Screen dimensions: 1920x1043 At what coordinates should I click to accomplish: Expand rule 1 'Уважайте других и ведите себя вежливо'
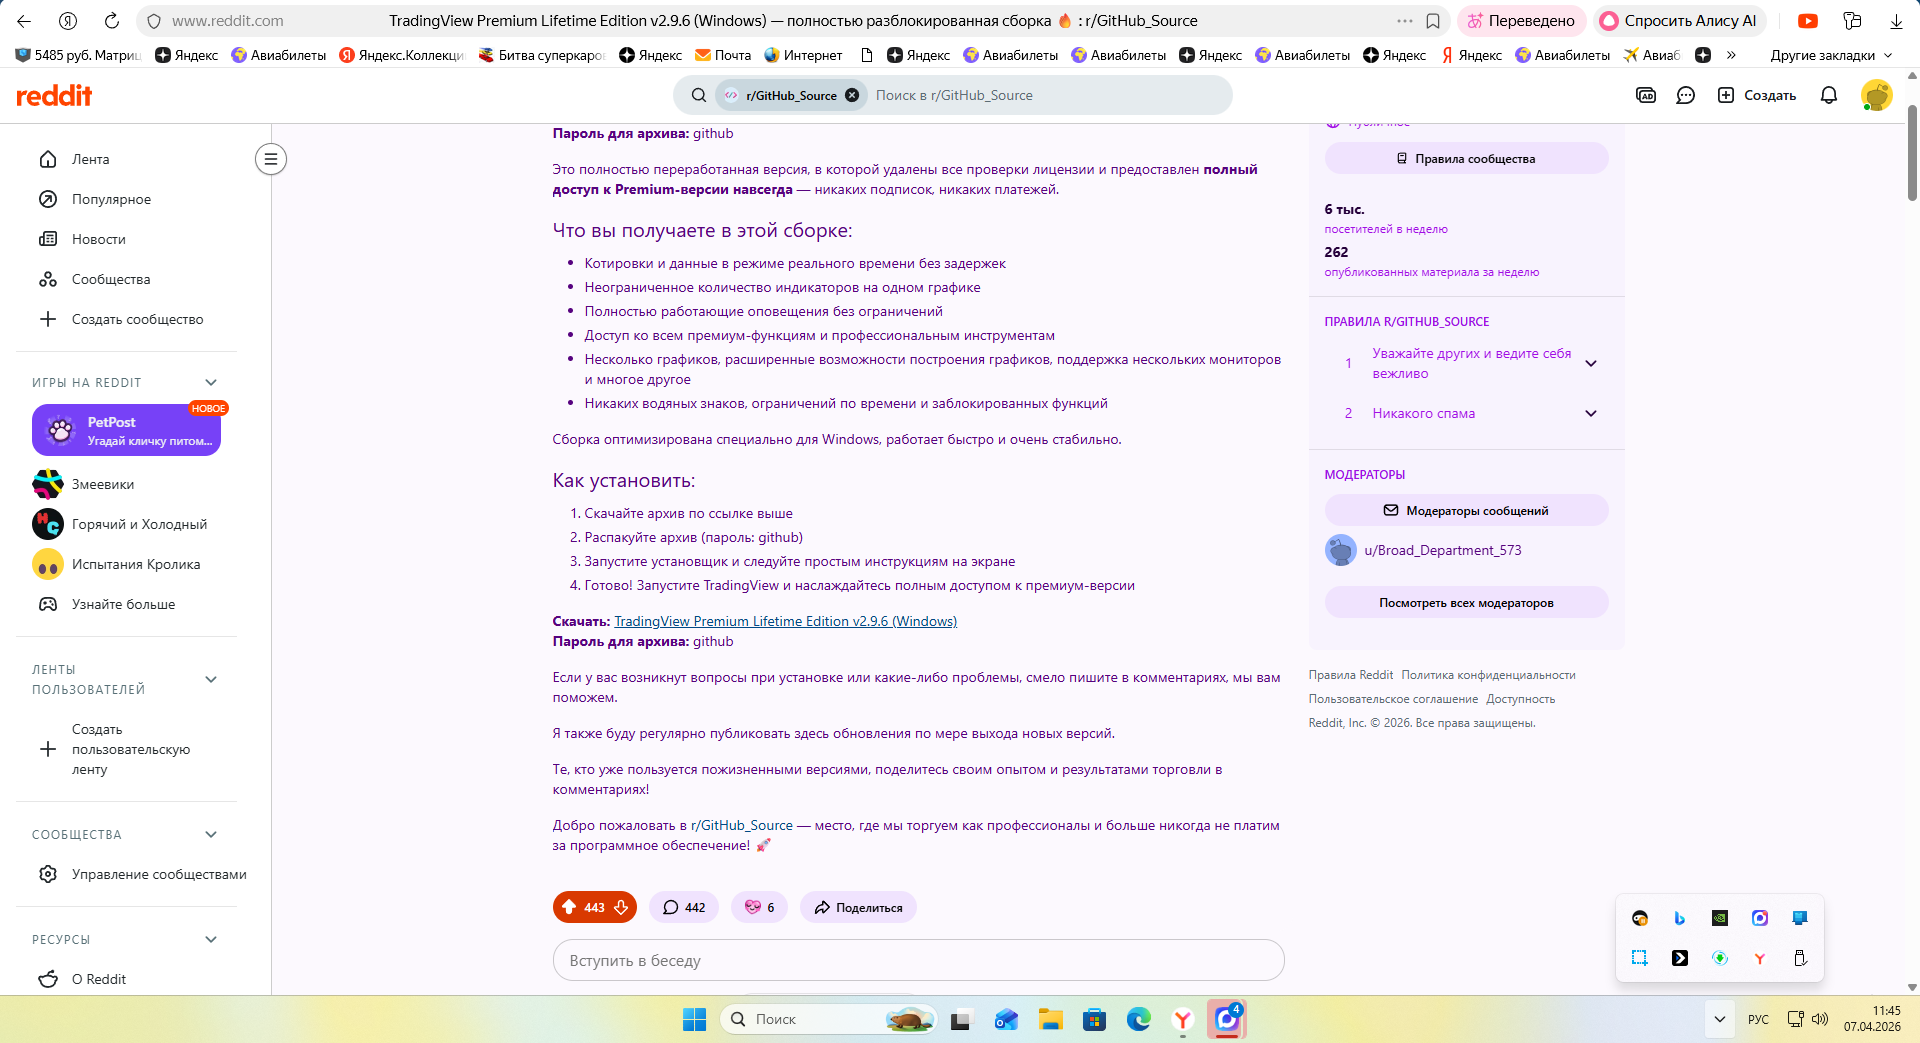[x=1591, y=363]
